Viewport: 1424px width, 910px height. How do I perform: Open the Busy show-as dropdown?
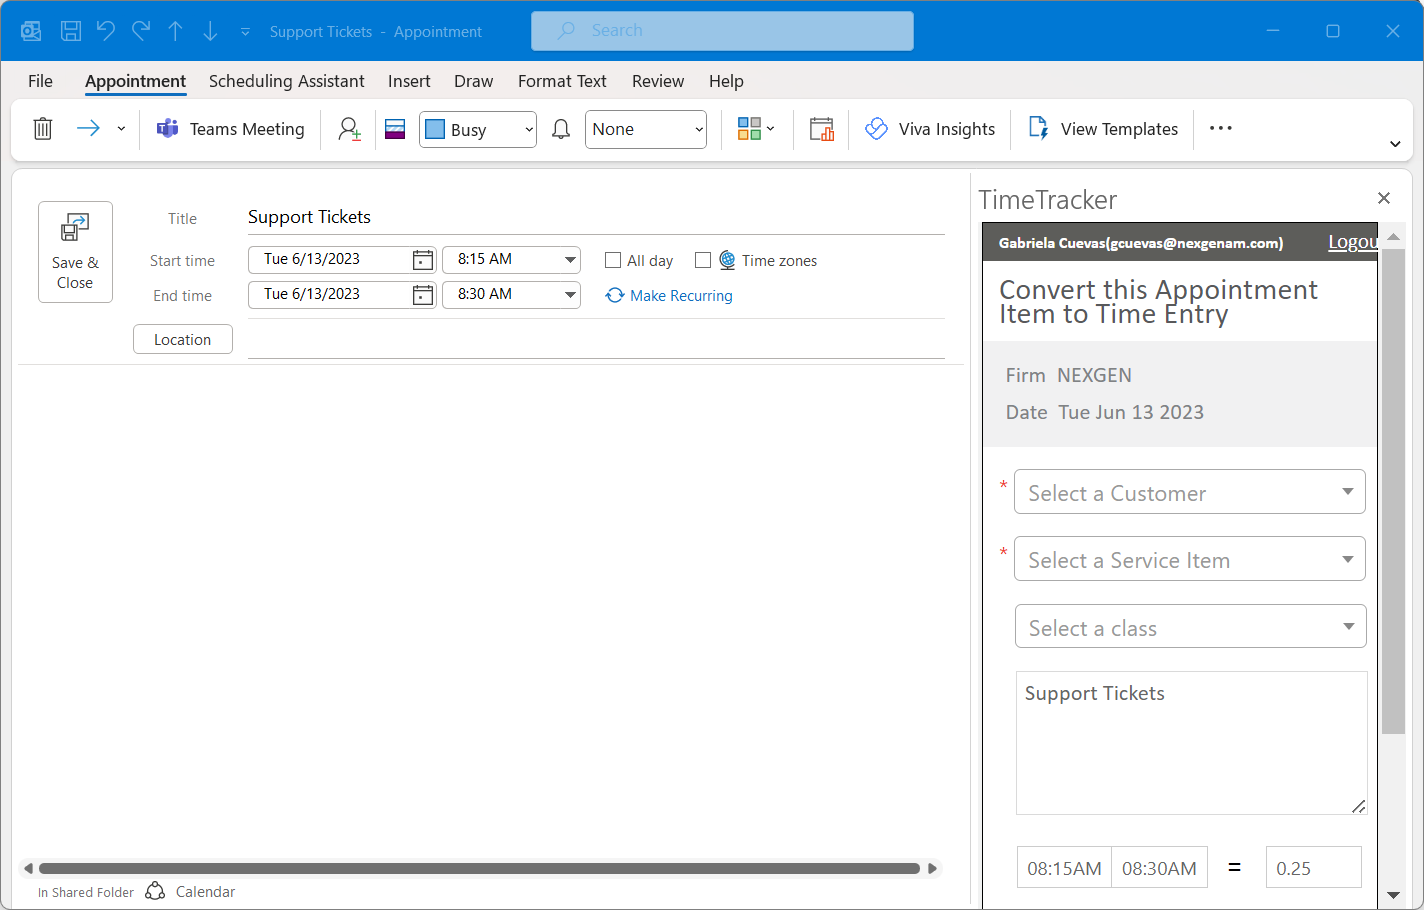[x=478, y=129]
